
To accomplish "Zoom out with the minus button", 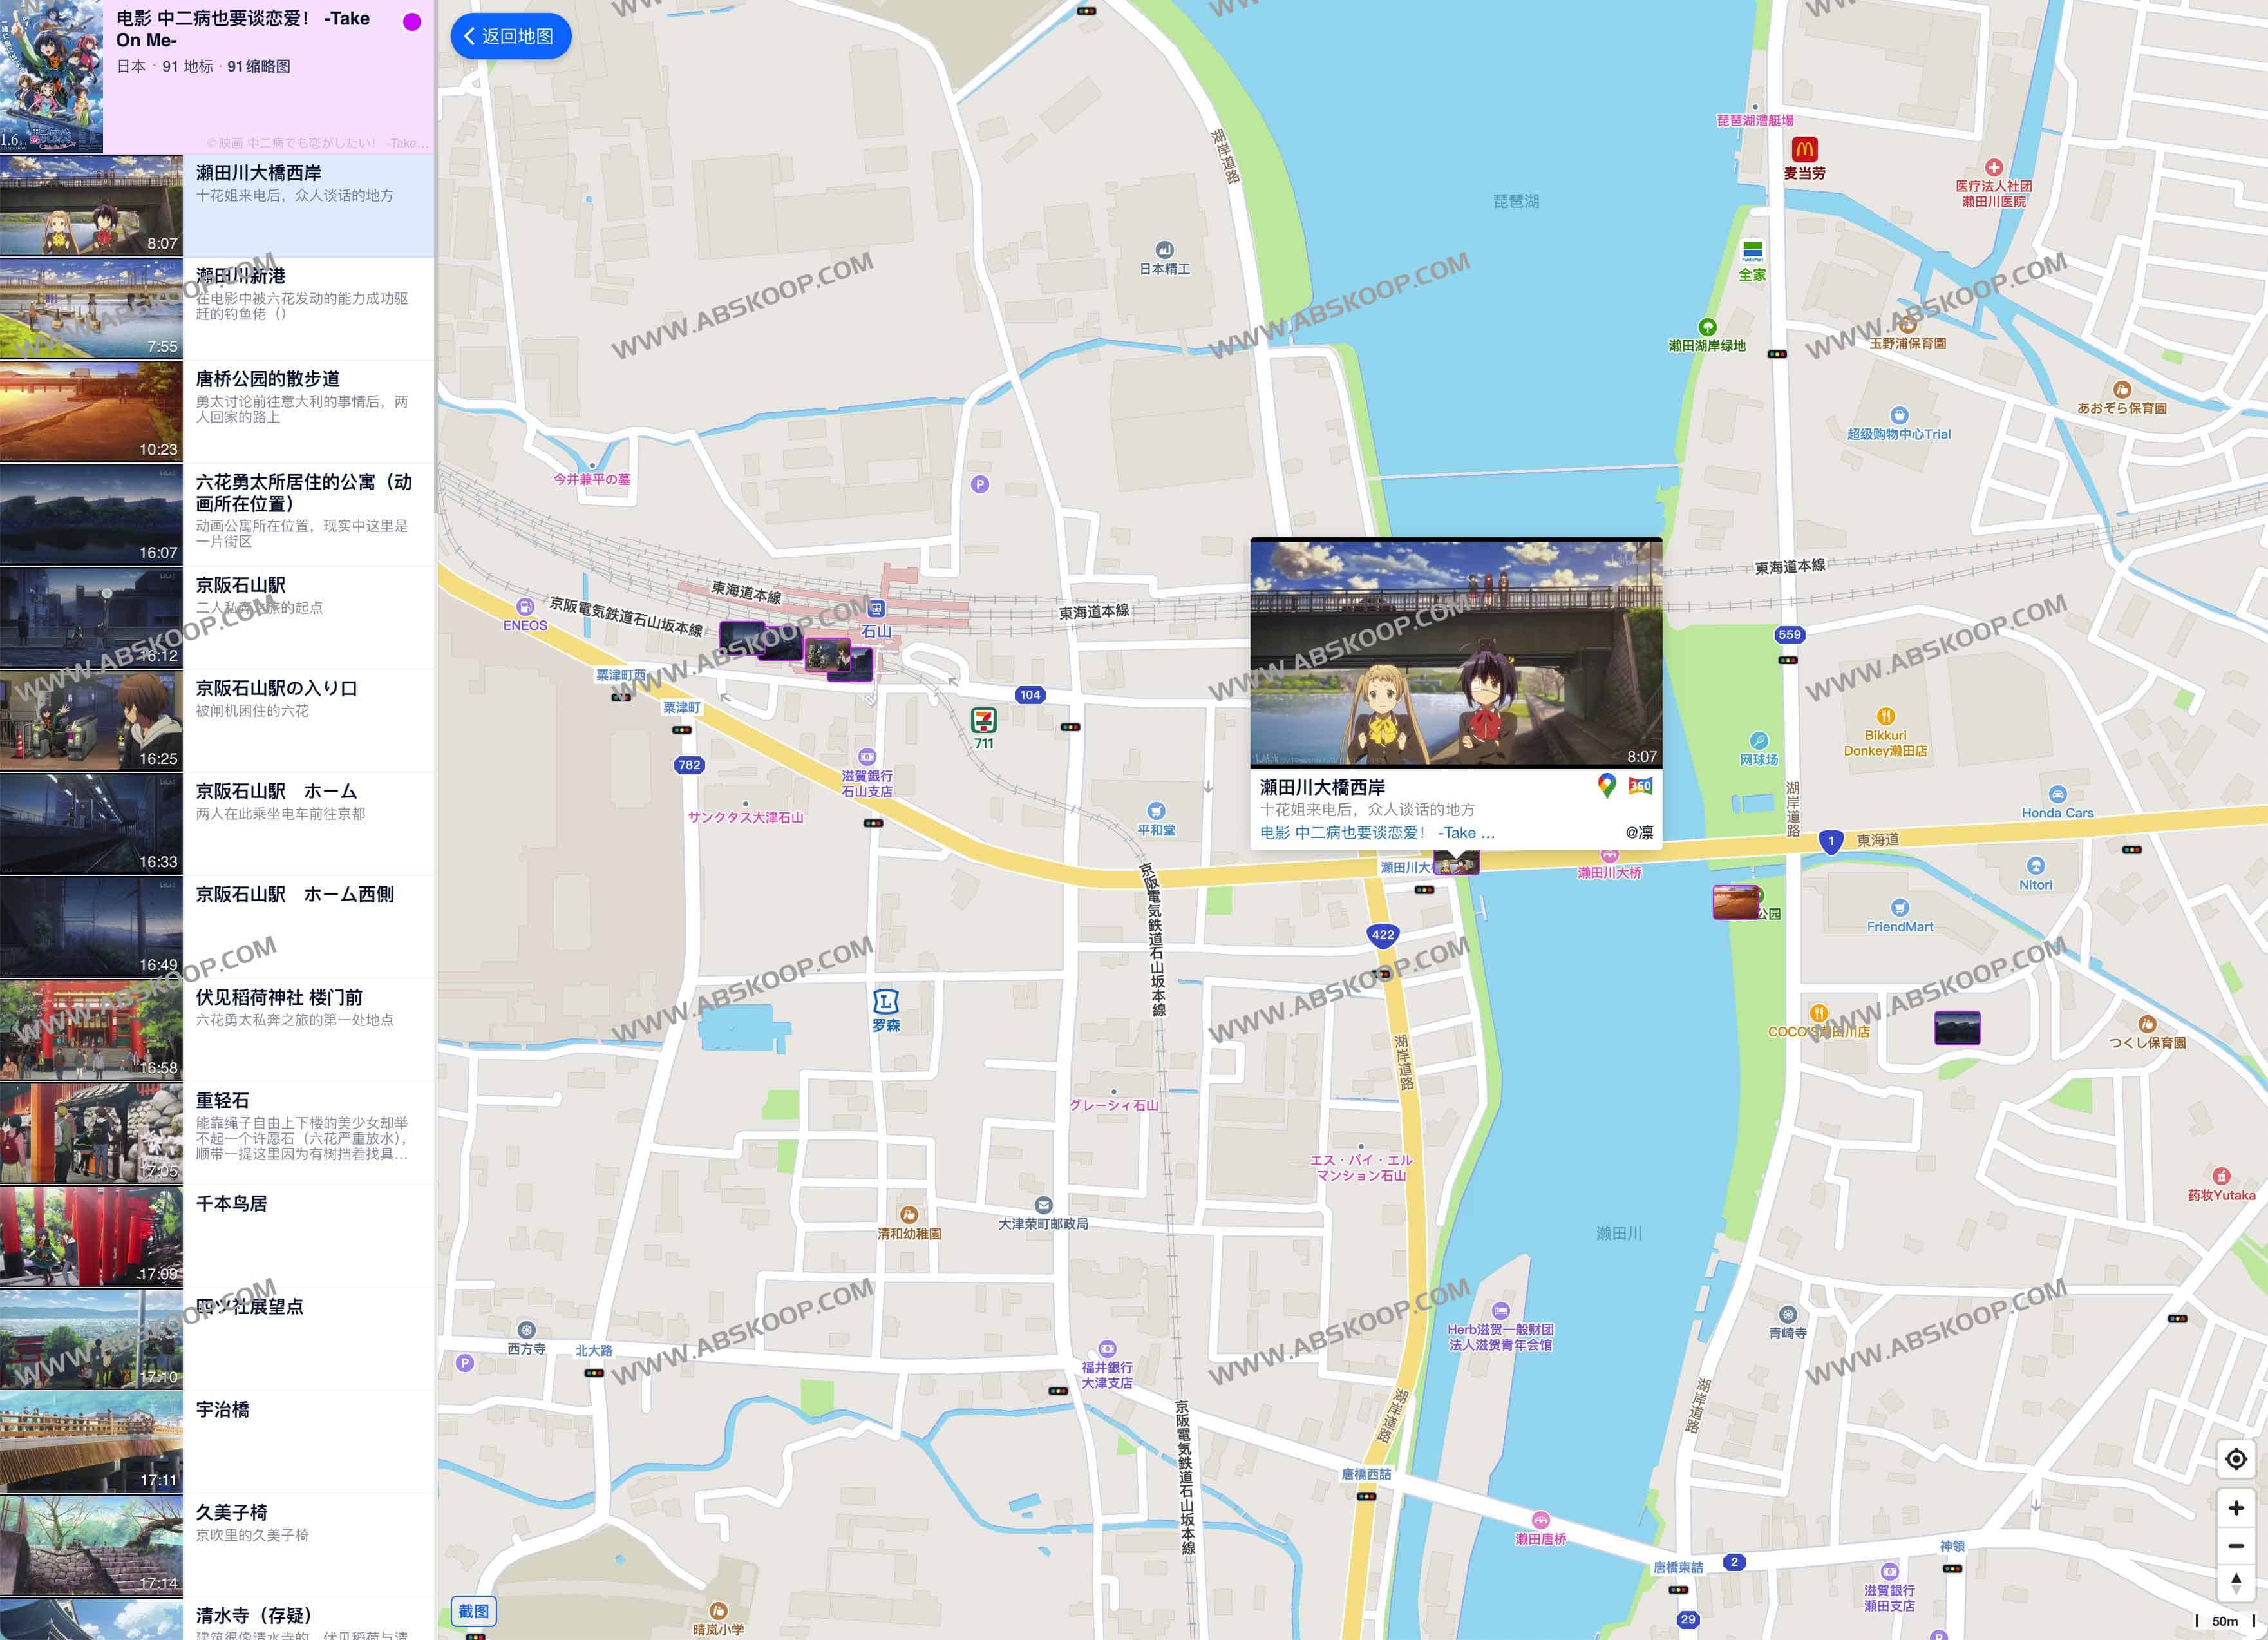I will (x=2236, y=1546).
